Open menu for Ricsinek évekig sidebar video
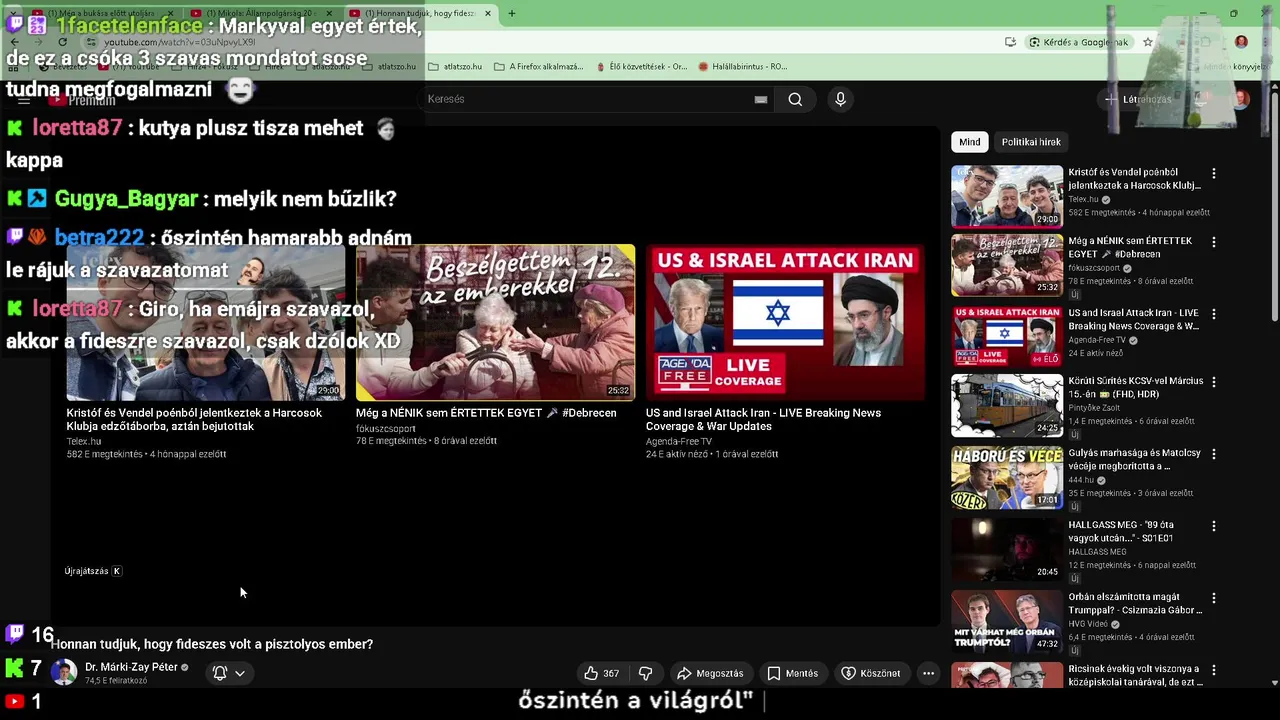This screenshot has width=1280, height=720. tap(1213, 670)
